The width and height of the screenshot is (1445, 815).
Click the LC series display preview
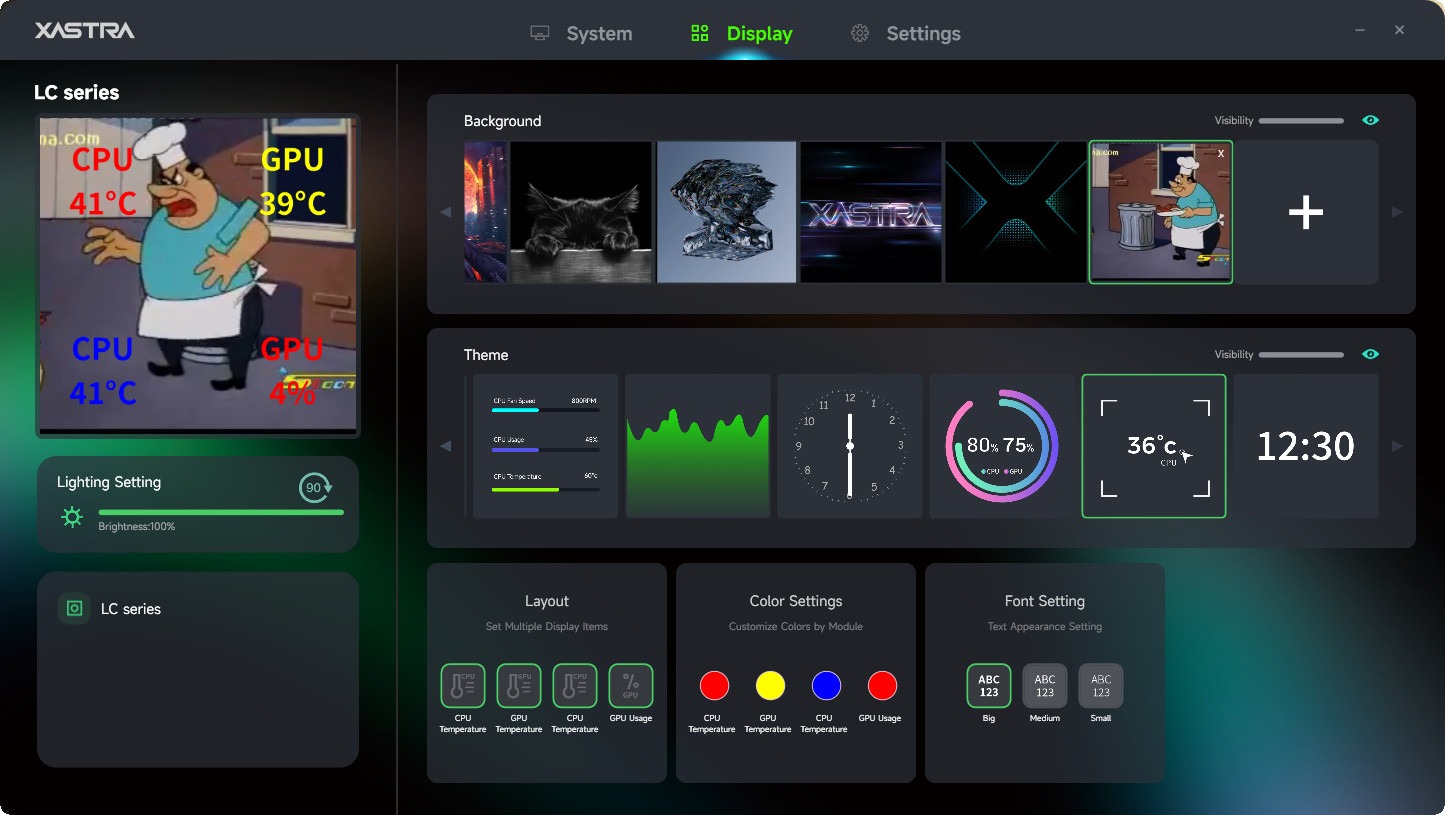pyautogui.click(x=198, y=275)
